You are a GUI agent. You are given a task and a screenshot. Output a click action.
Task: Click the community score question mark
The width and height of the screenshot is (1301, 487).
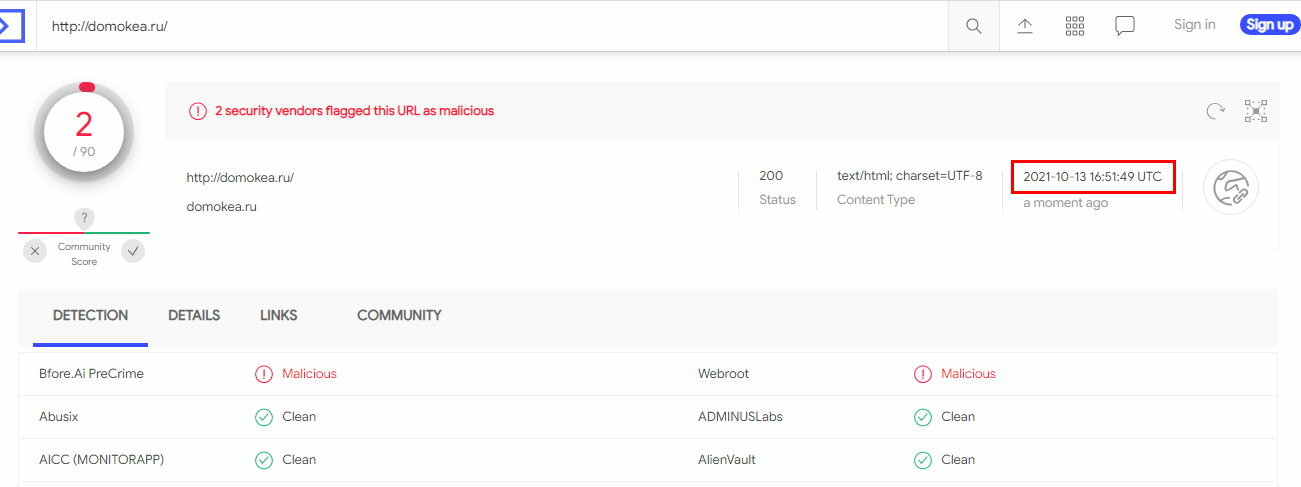tap(85, 218)
